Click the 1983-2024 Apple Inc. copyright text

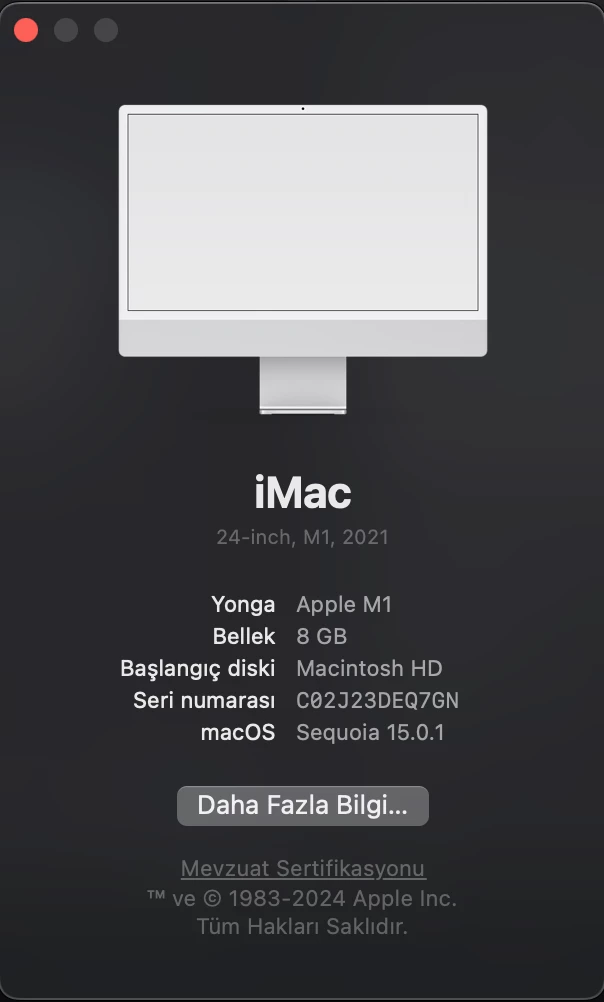coord(343,898)
